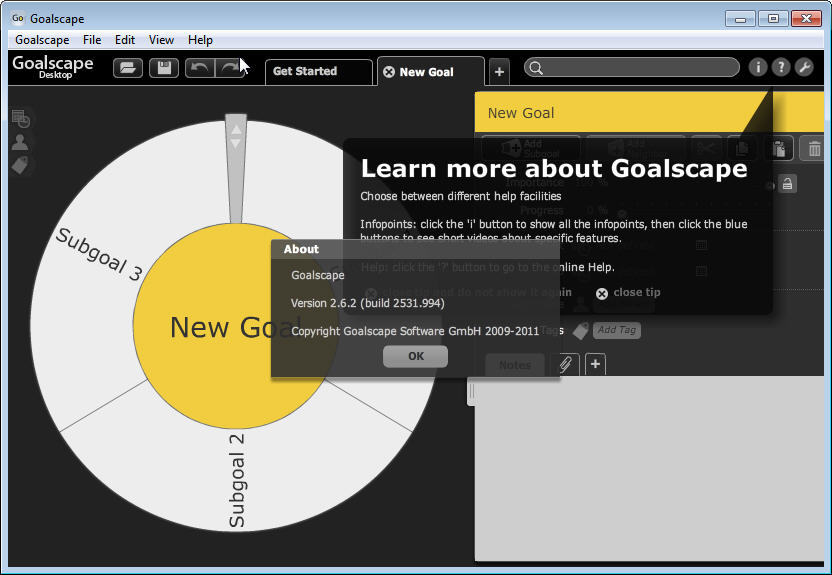Add a new tab with the plus button
This screenshot has height=575, width=832.
(499, 72)
